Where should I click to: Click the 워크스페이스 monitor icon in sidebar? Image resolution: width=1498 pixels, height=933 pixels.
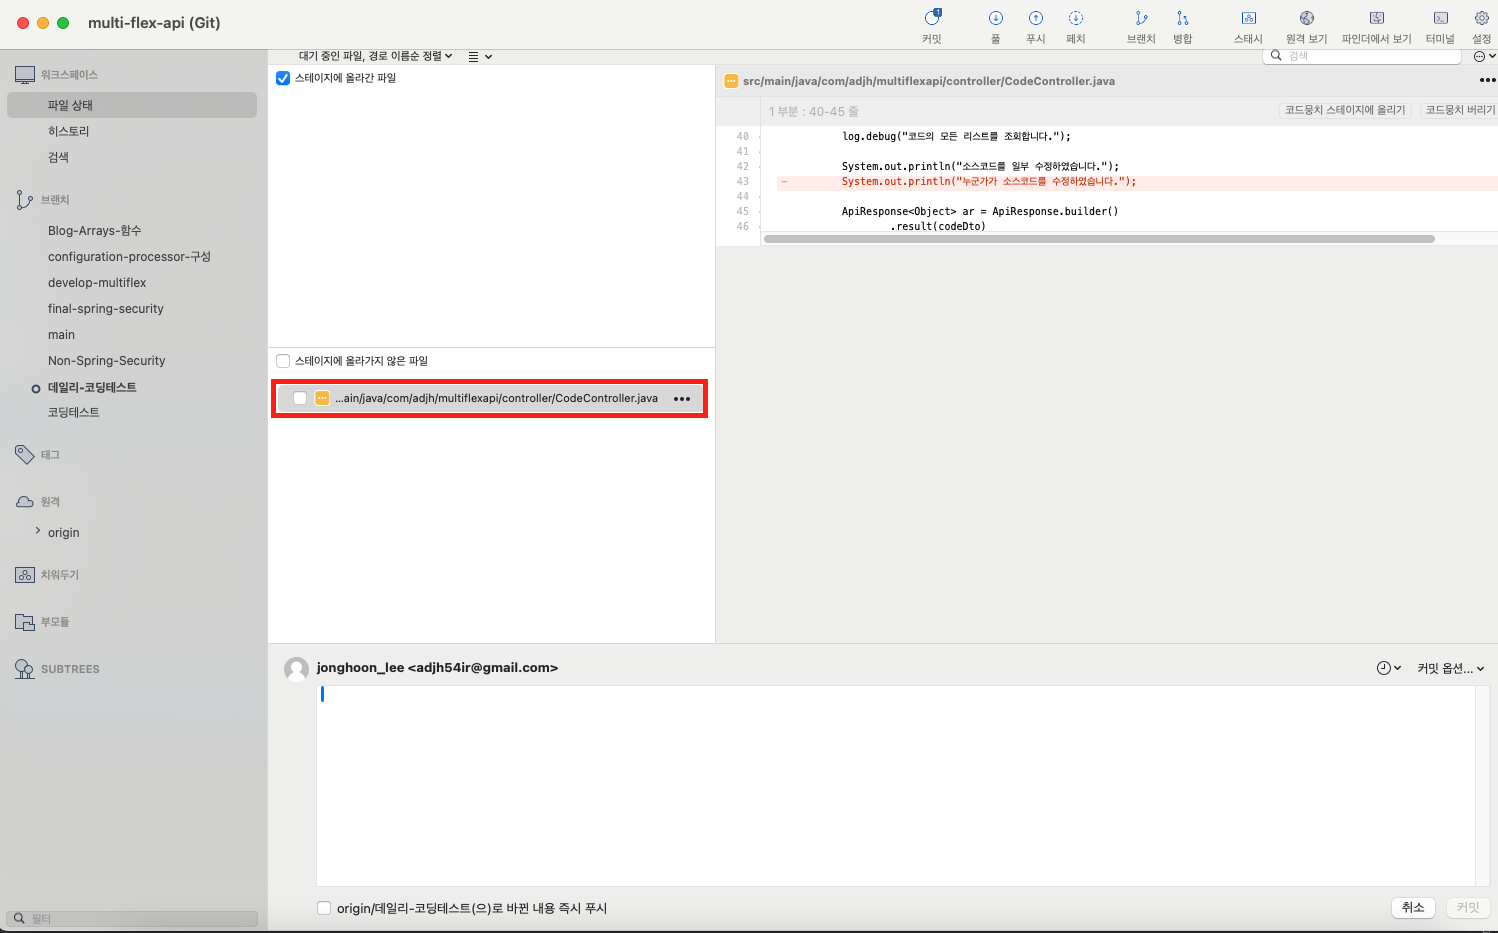(25, 75)
